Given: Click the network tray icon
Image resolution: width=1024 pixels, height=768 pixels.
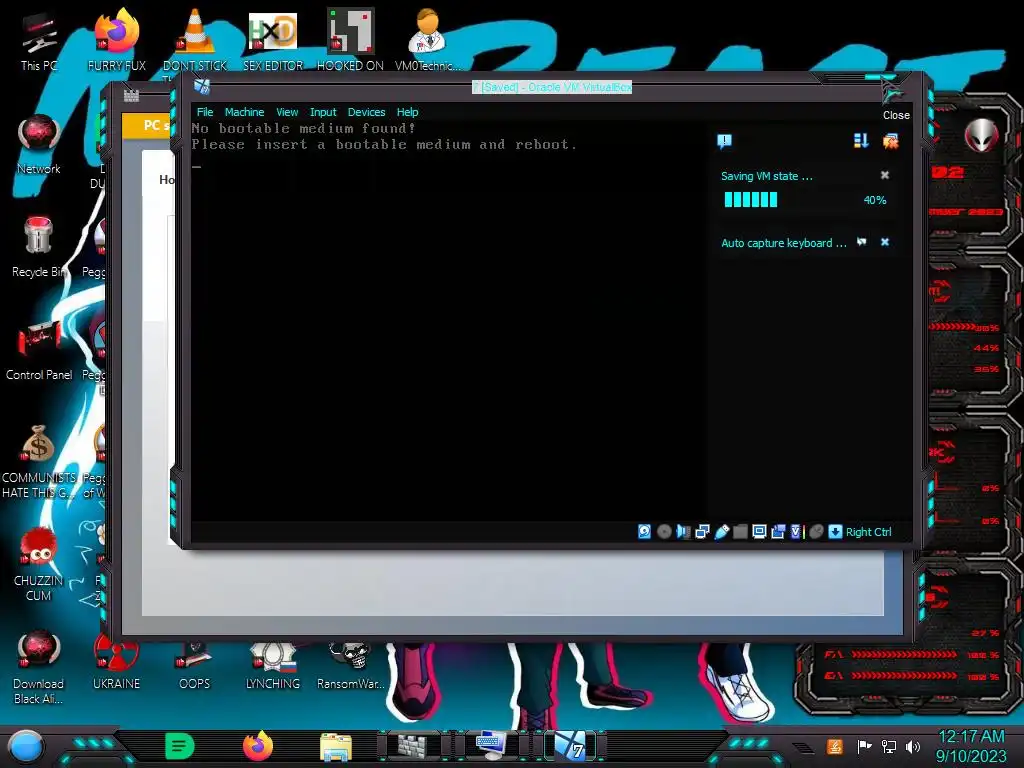Looking at the screenshot, I should (888, 746).
